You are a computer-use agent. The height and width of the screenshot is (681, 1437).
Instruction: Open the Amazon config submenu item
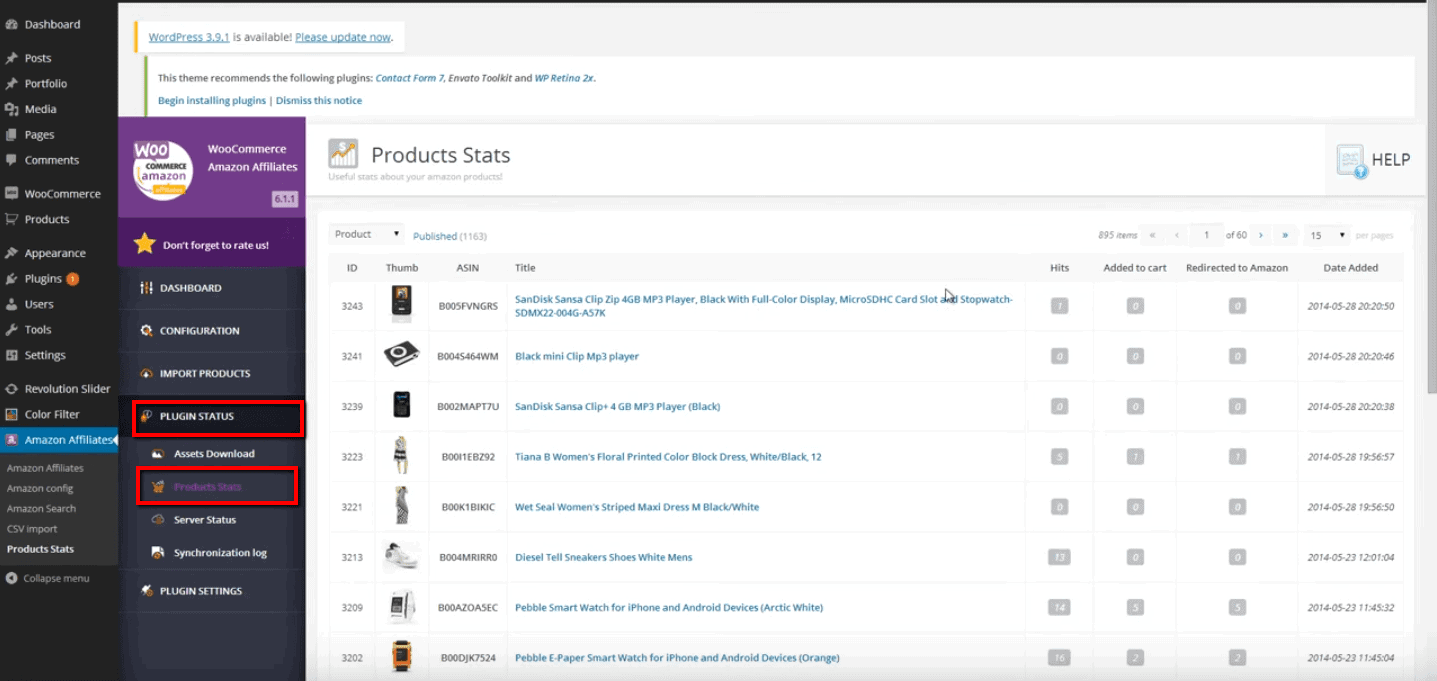point(40,488)
